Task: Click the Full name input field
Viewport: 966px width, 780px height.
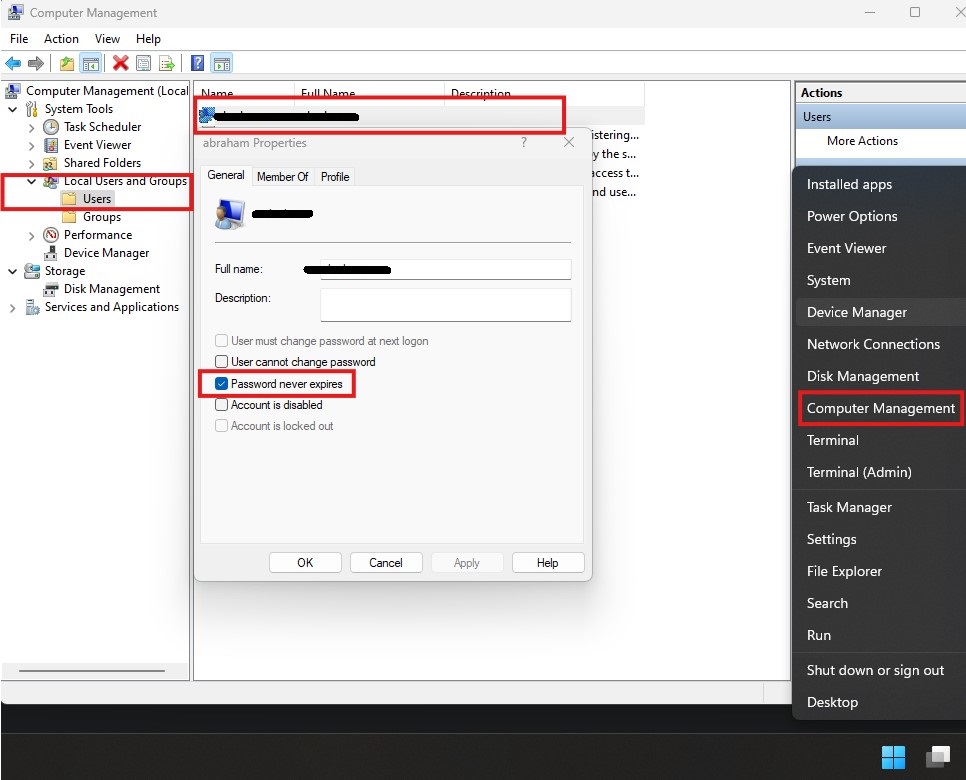Action: [445, 269]
